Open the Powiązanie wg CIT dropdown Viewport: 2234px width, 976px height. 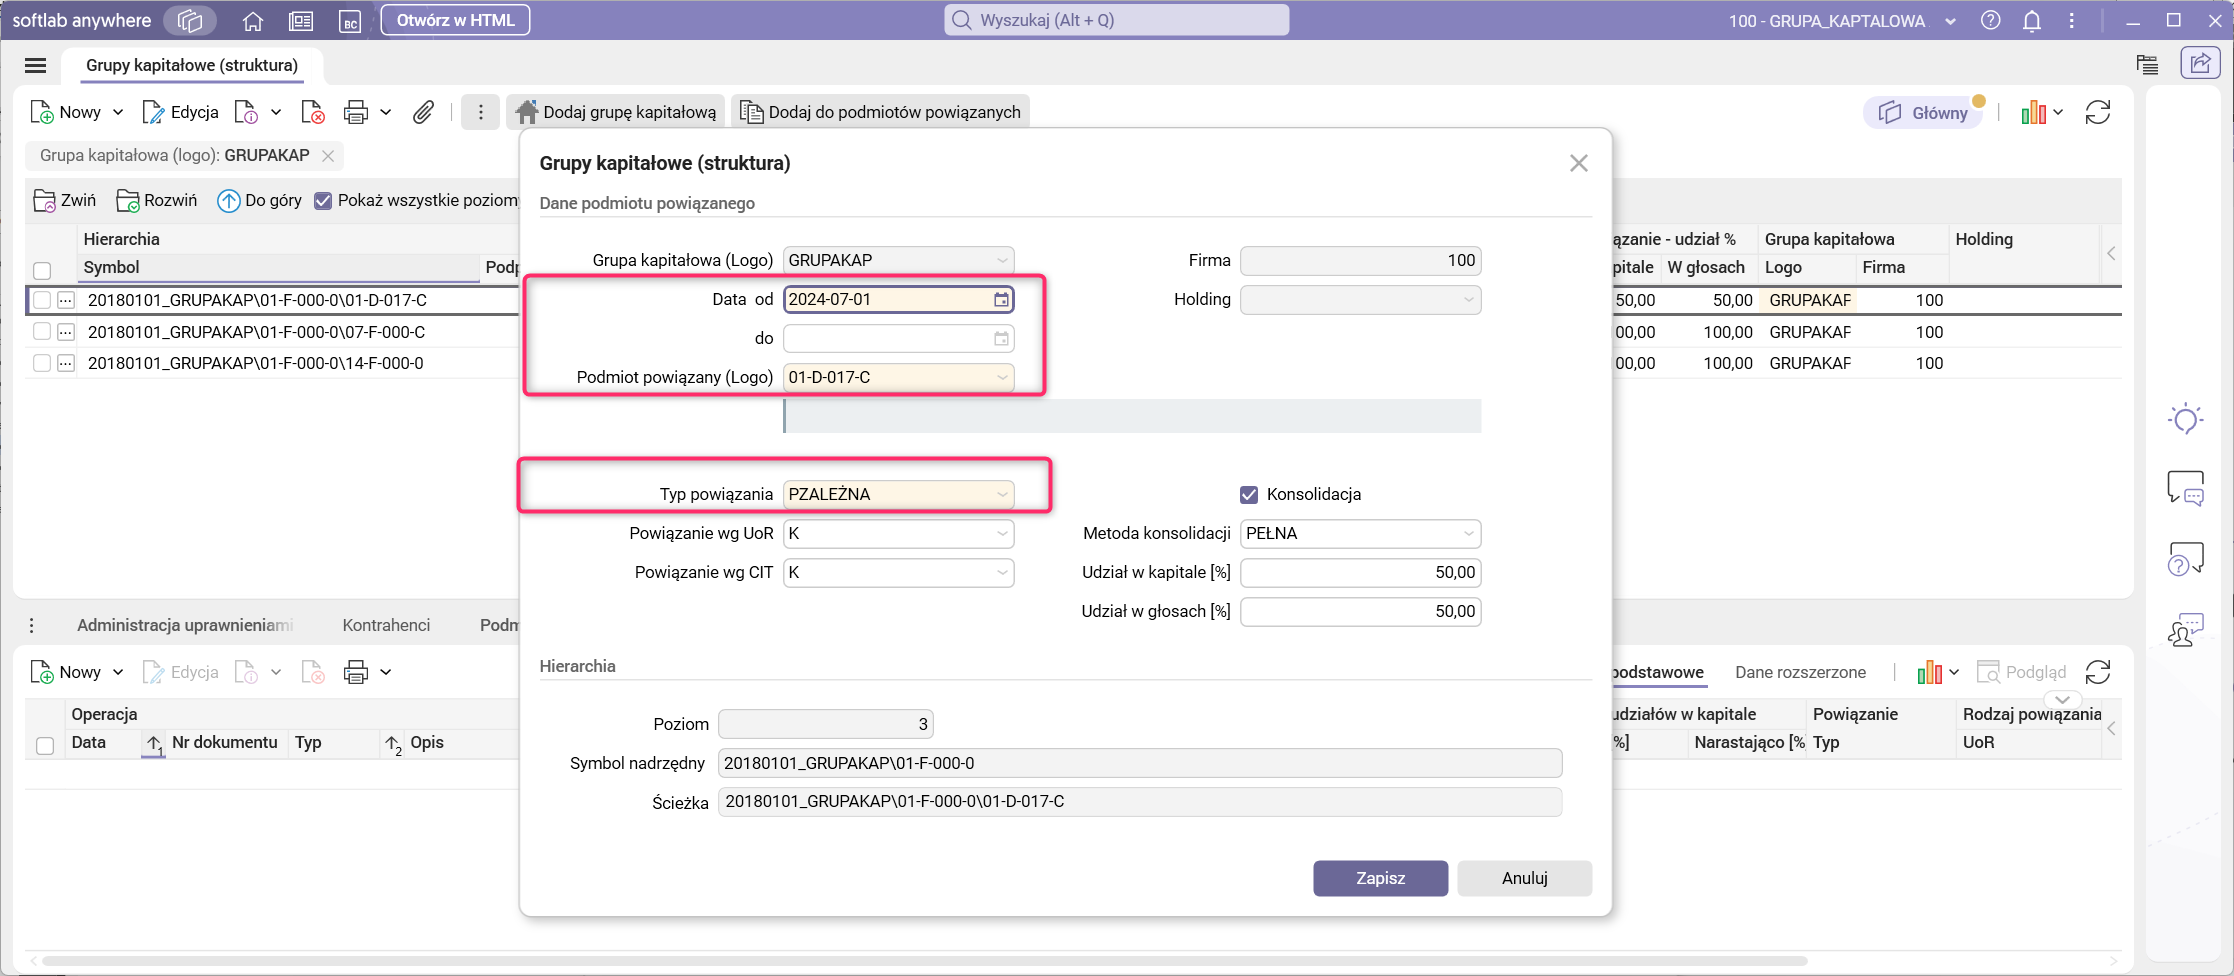(x=1002, y=573)
